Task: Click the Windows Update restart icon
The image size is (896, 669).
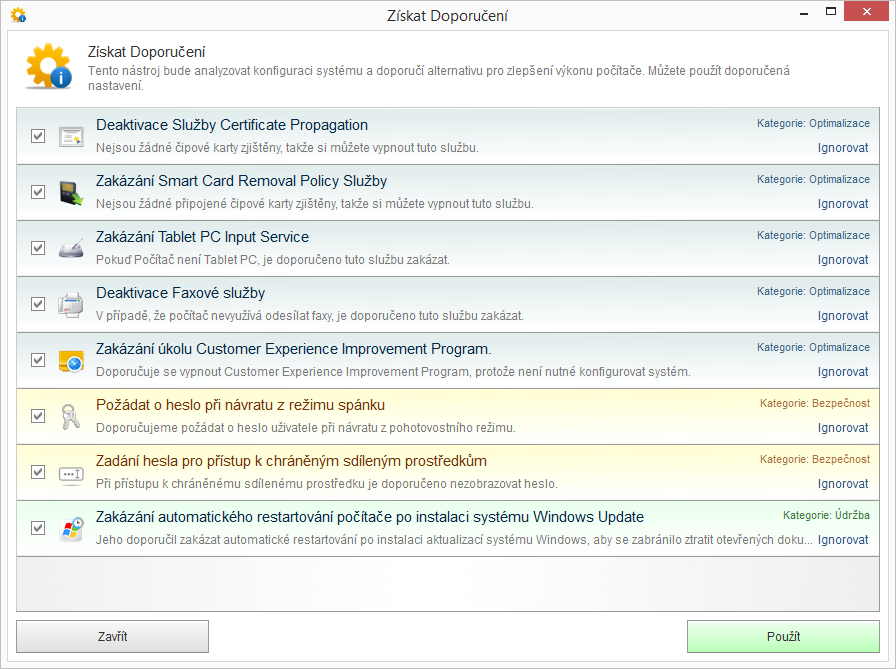Action: point(70,528)
